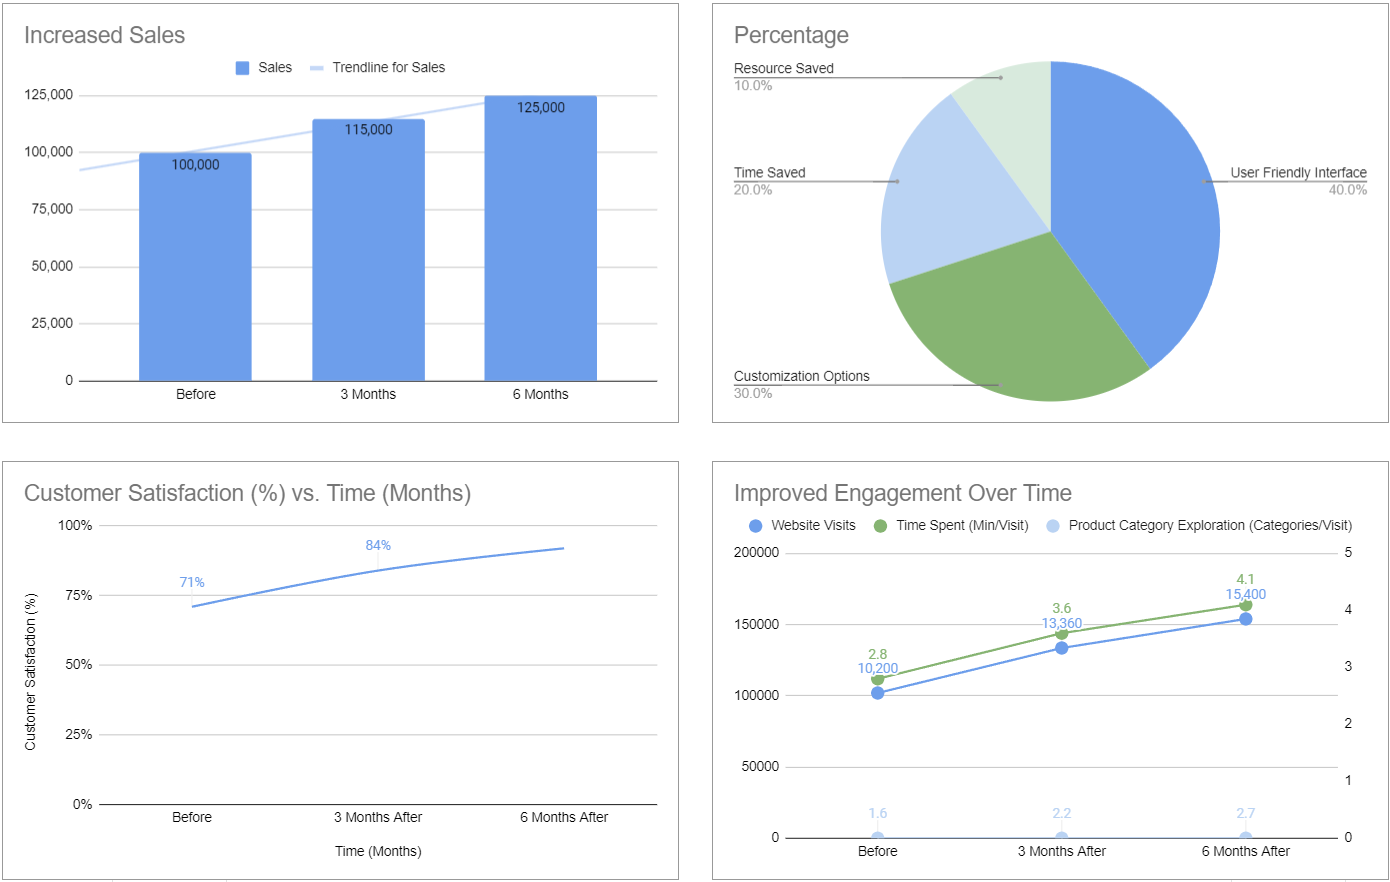Select the green Time Spent legend dot
Screen dimensions: 1390x882
point(880,526)
